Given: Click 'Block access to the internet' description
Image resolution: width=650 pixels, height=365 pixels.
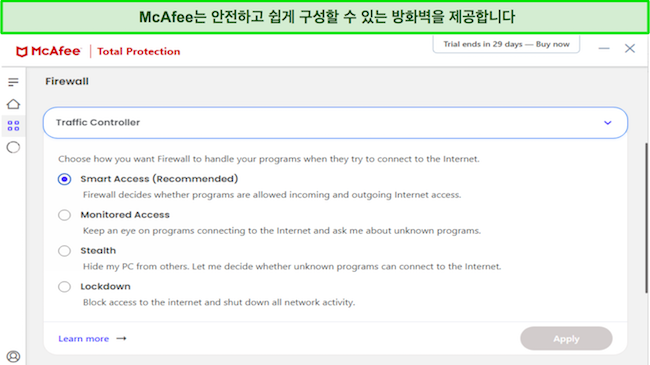Looking at the screenshot, I should point(219,302).
